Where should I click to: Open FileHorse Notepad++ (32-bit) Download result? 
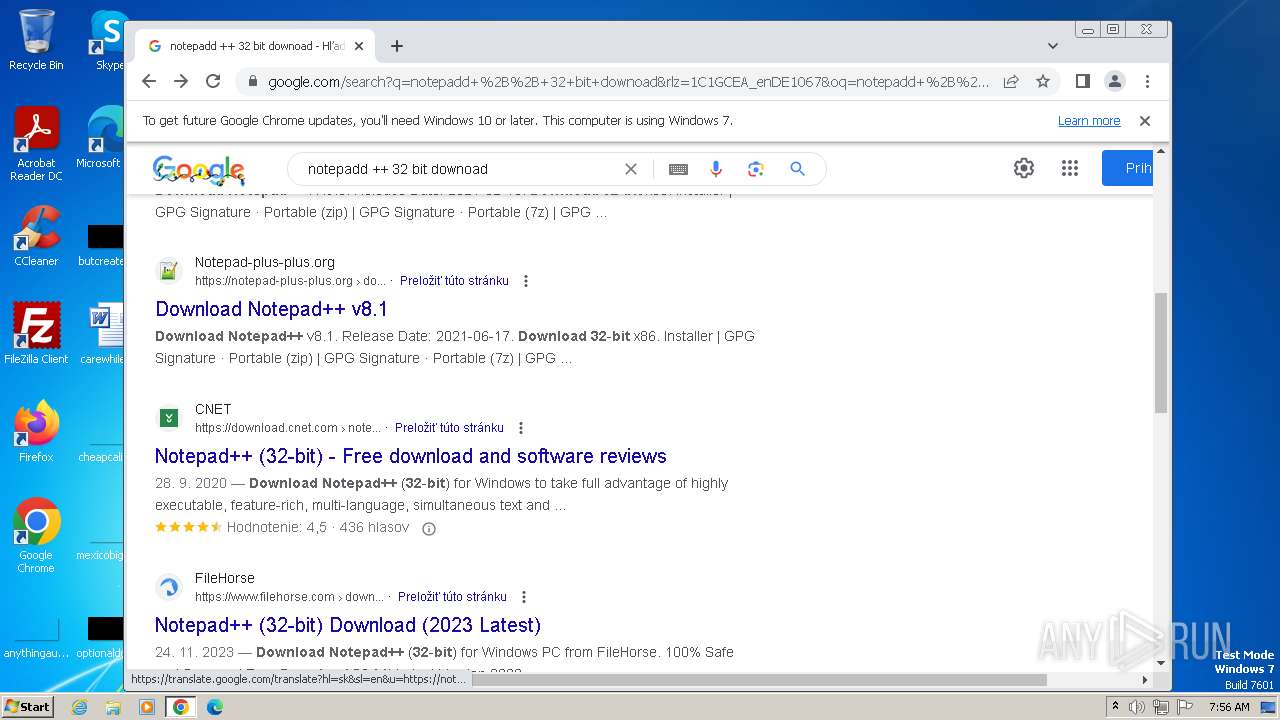coord(348,625)
